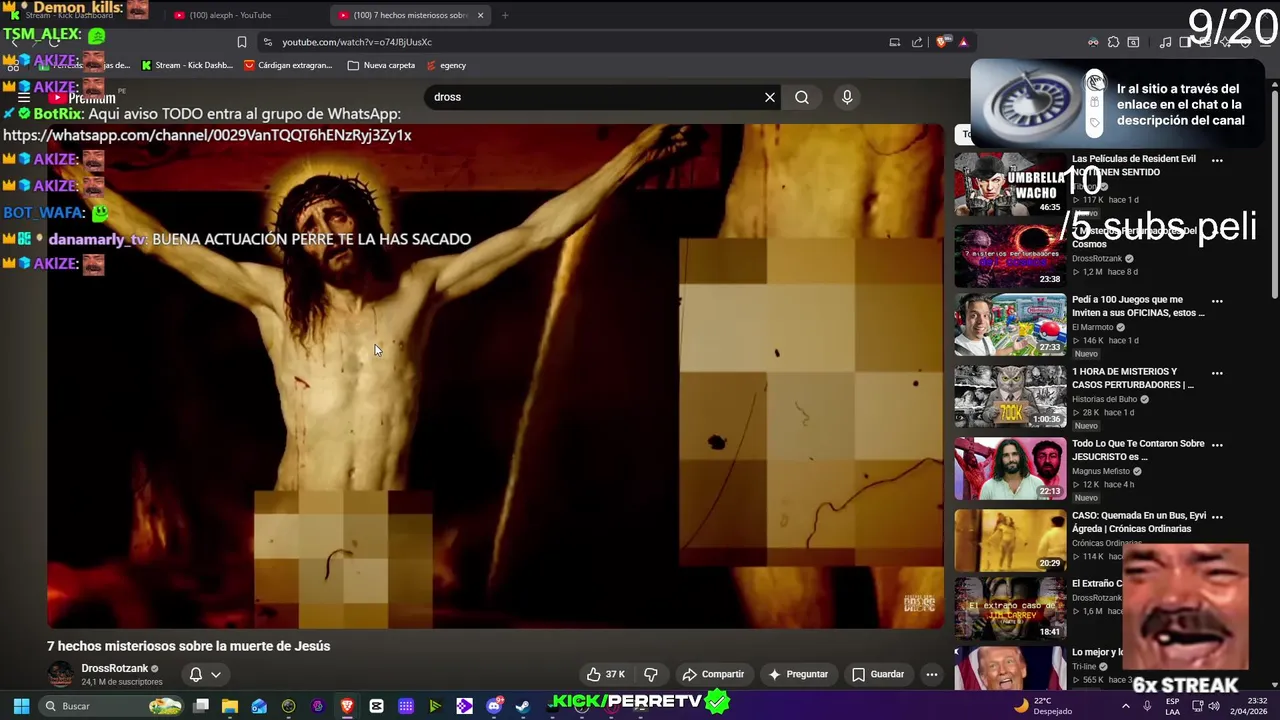
Task: Click the Magnus Mefisto channel name
Action: click(x=1100, y=471)
